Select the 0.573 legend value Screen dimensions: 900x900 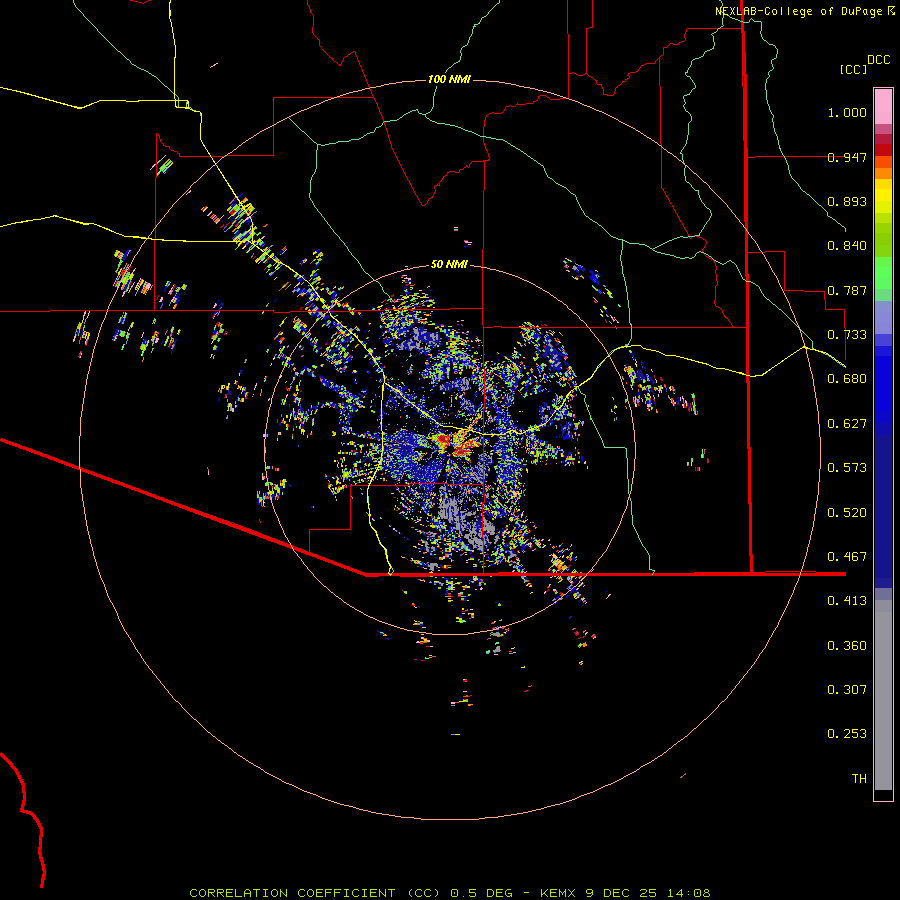click(x=847, y=468)
